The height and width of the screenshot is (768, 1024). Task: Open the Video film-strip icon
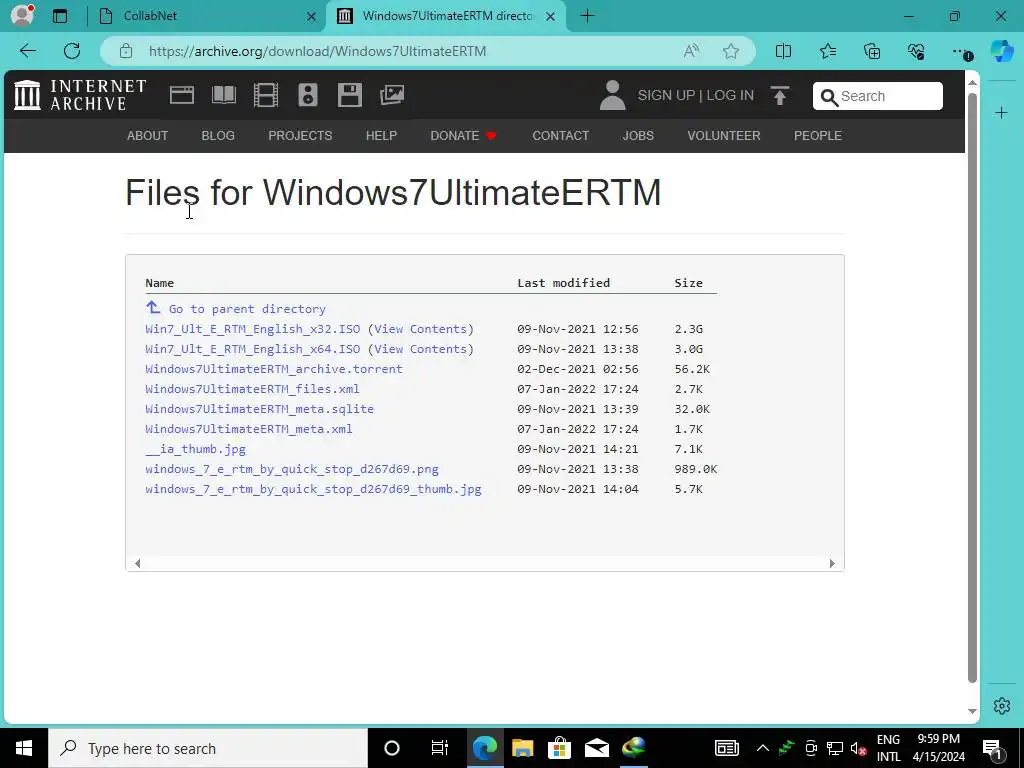click(266, 95)
